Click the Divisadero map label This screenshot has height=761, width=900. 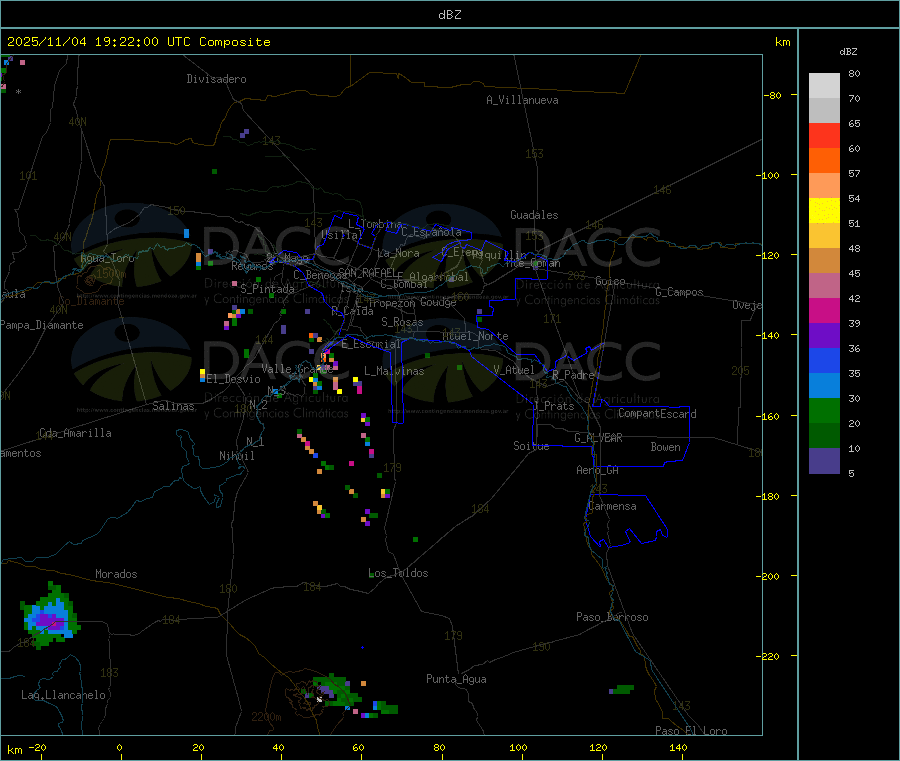pyautogui.click(x=216, y=79)
